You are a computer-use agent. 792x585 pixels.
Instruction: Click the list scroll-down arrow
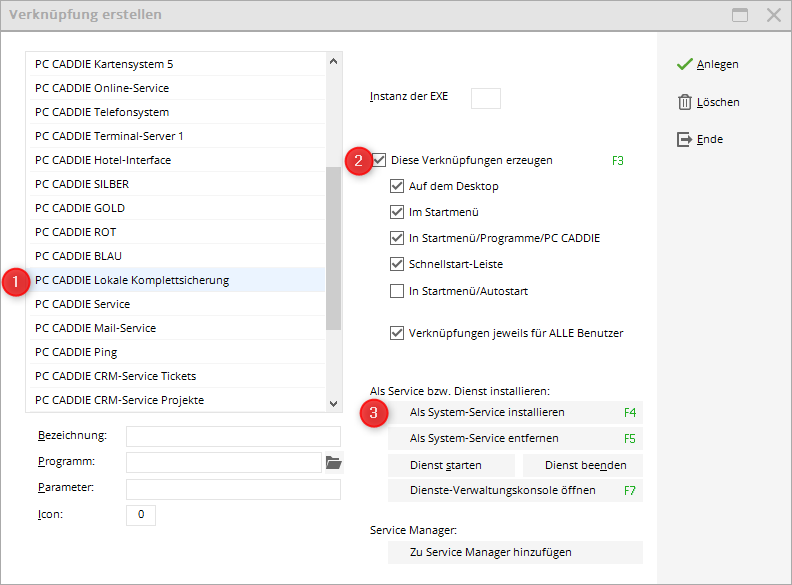pyautogui.click(x=333, y=404)
